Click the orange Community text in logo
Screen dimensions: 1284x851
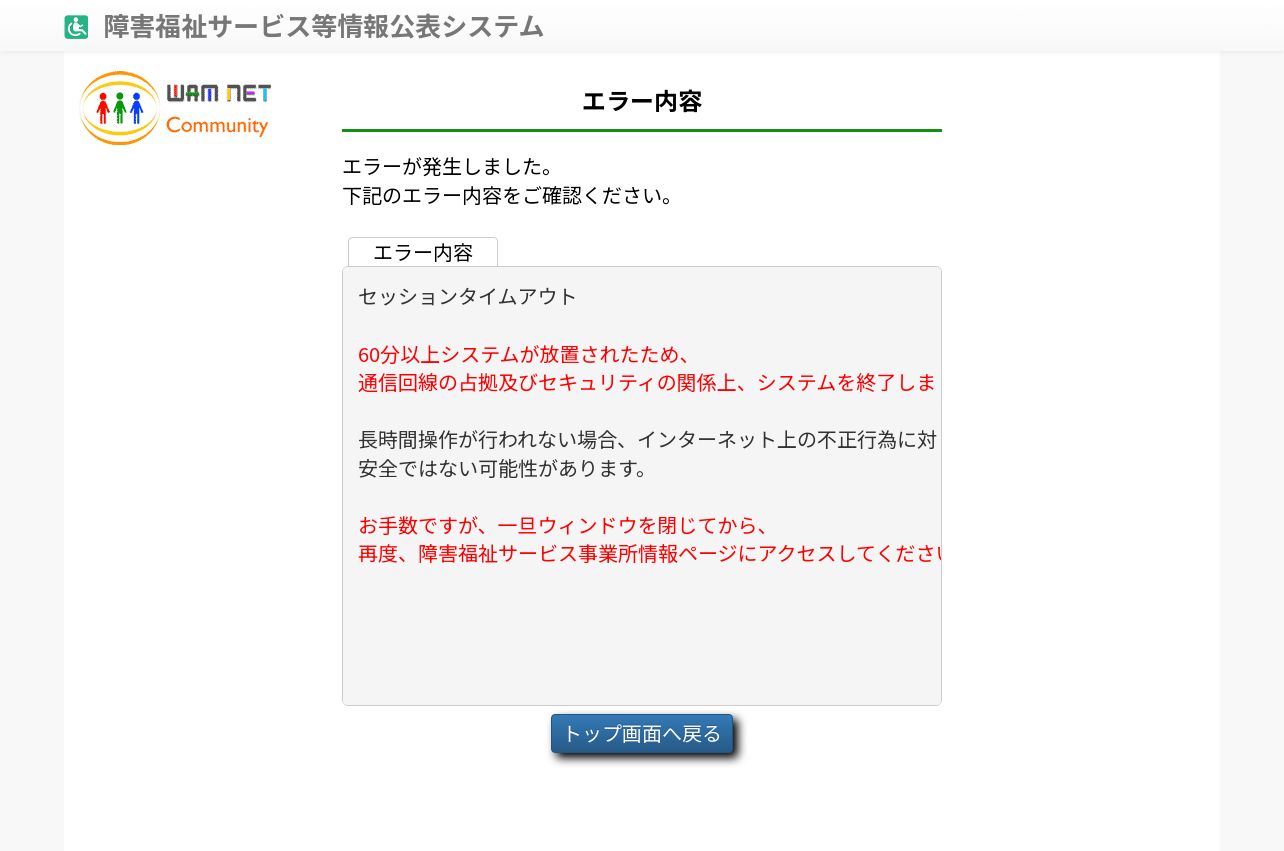coord(217,126)
